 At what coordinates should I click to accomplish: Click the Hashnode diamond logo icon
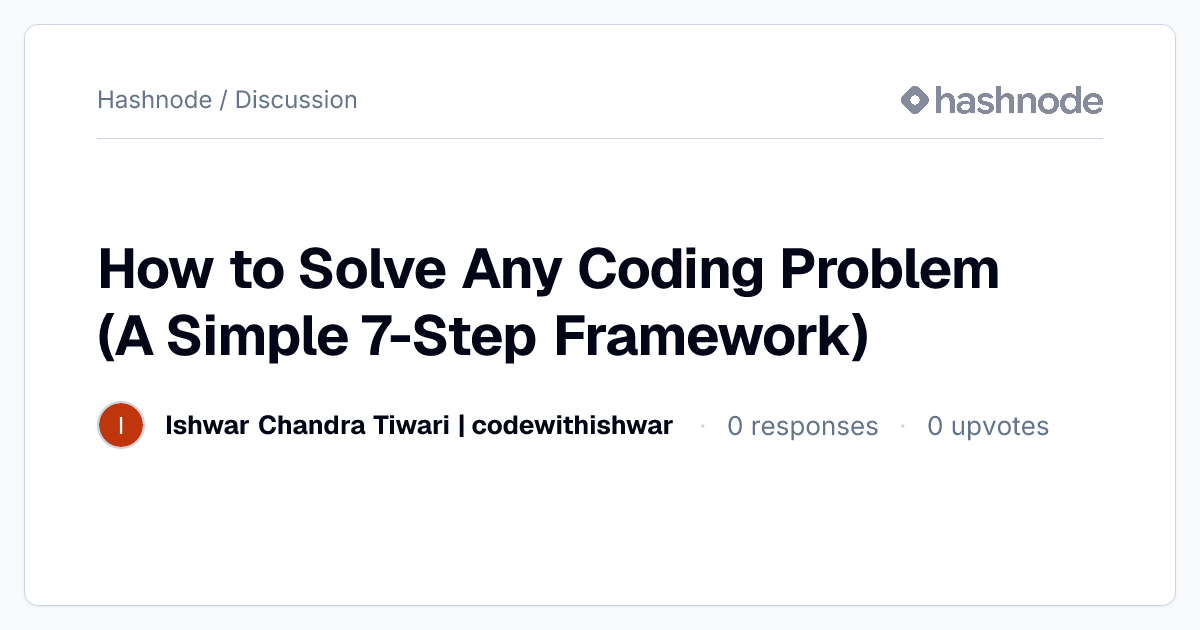pos(915,100)
